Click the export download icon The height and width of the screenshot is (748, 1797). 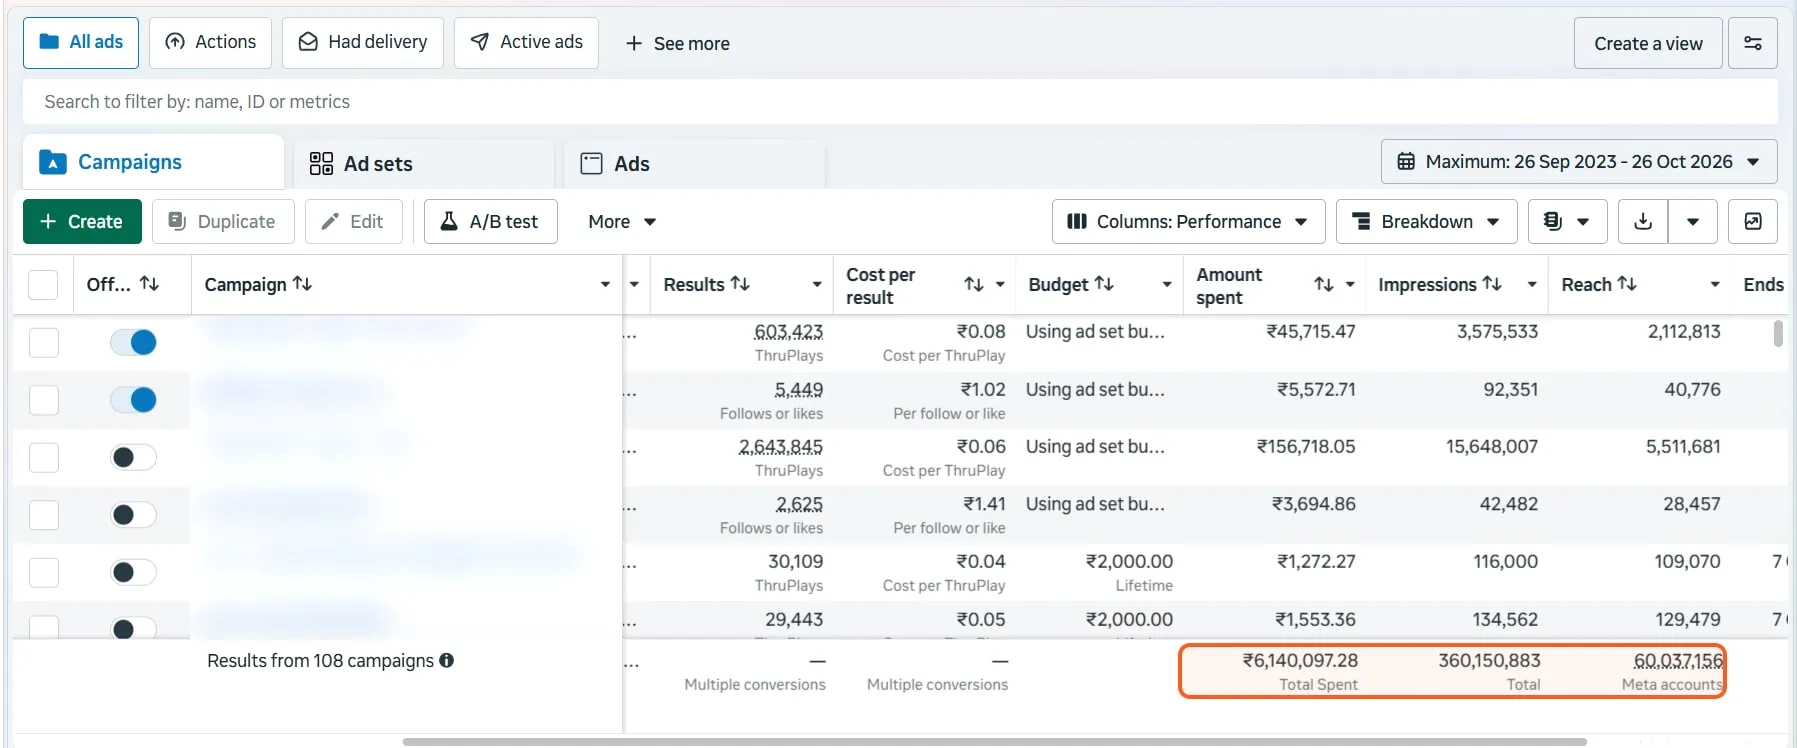[1642, 221]
